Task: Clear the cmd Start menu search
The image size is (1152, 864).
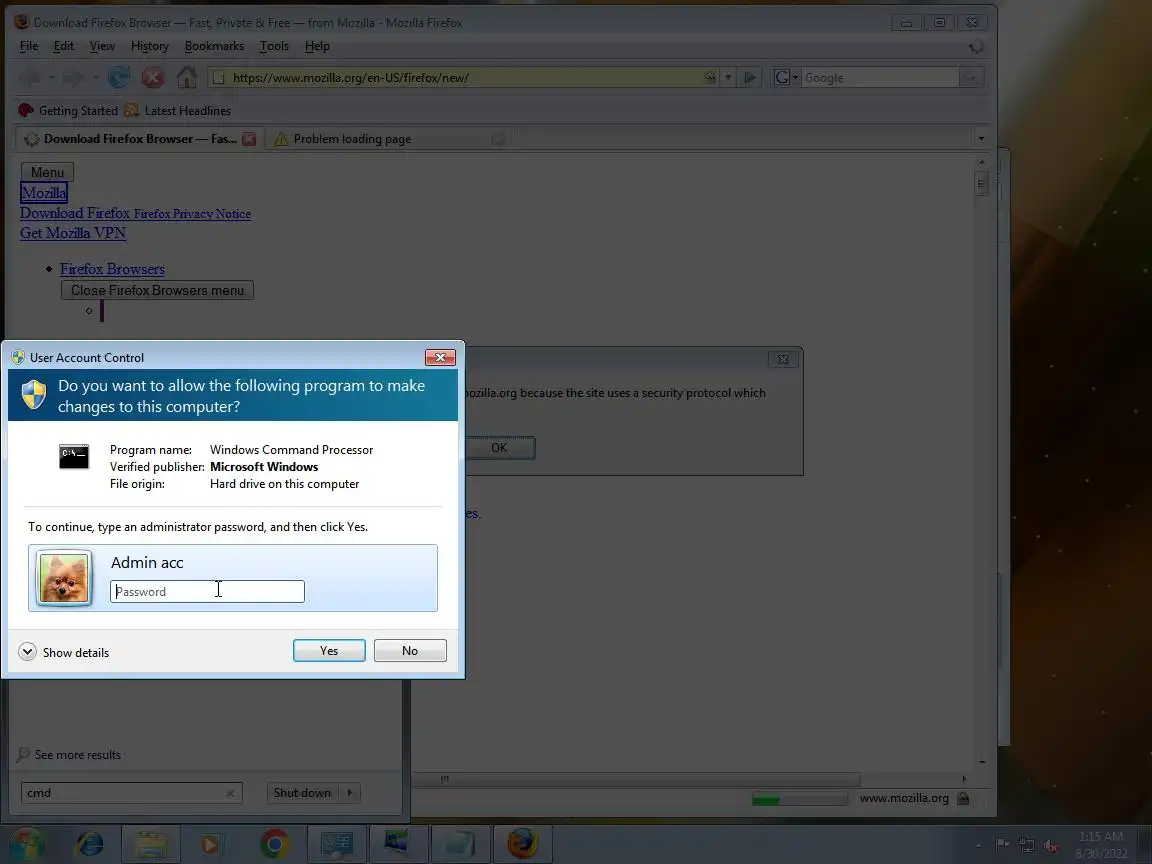Action: coord(230,793)
